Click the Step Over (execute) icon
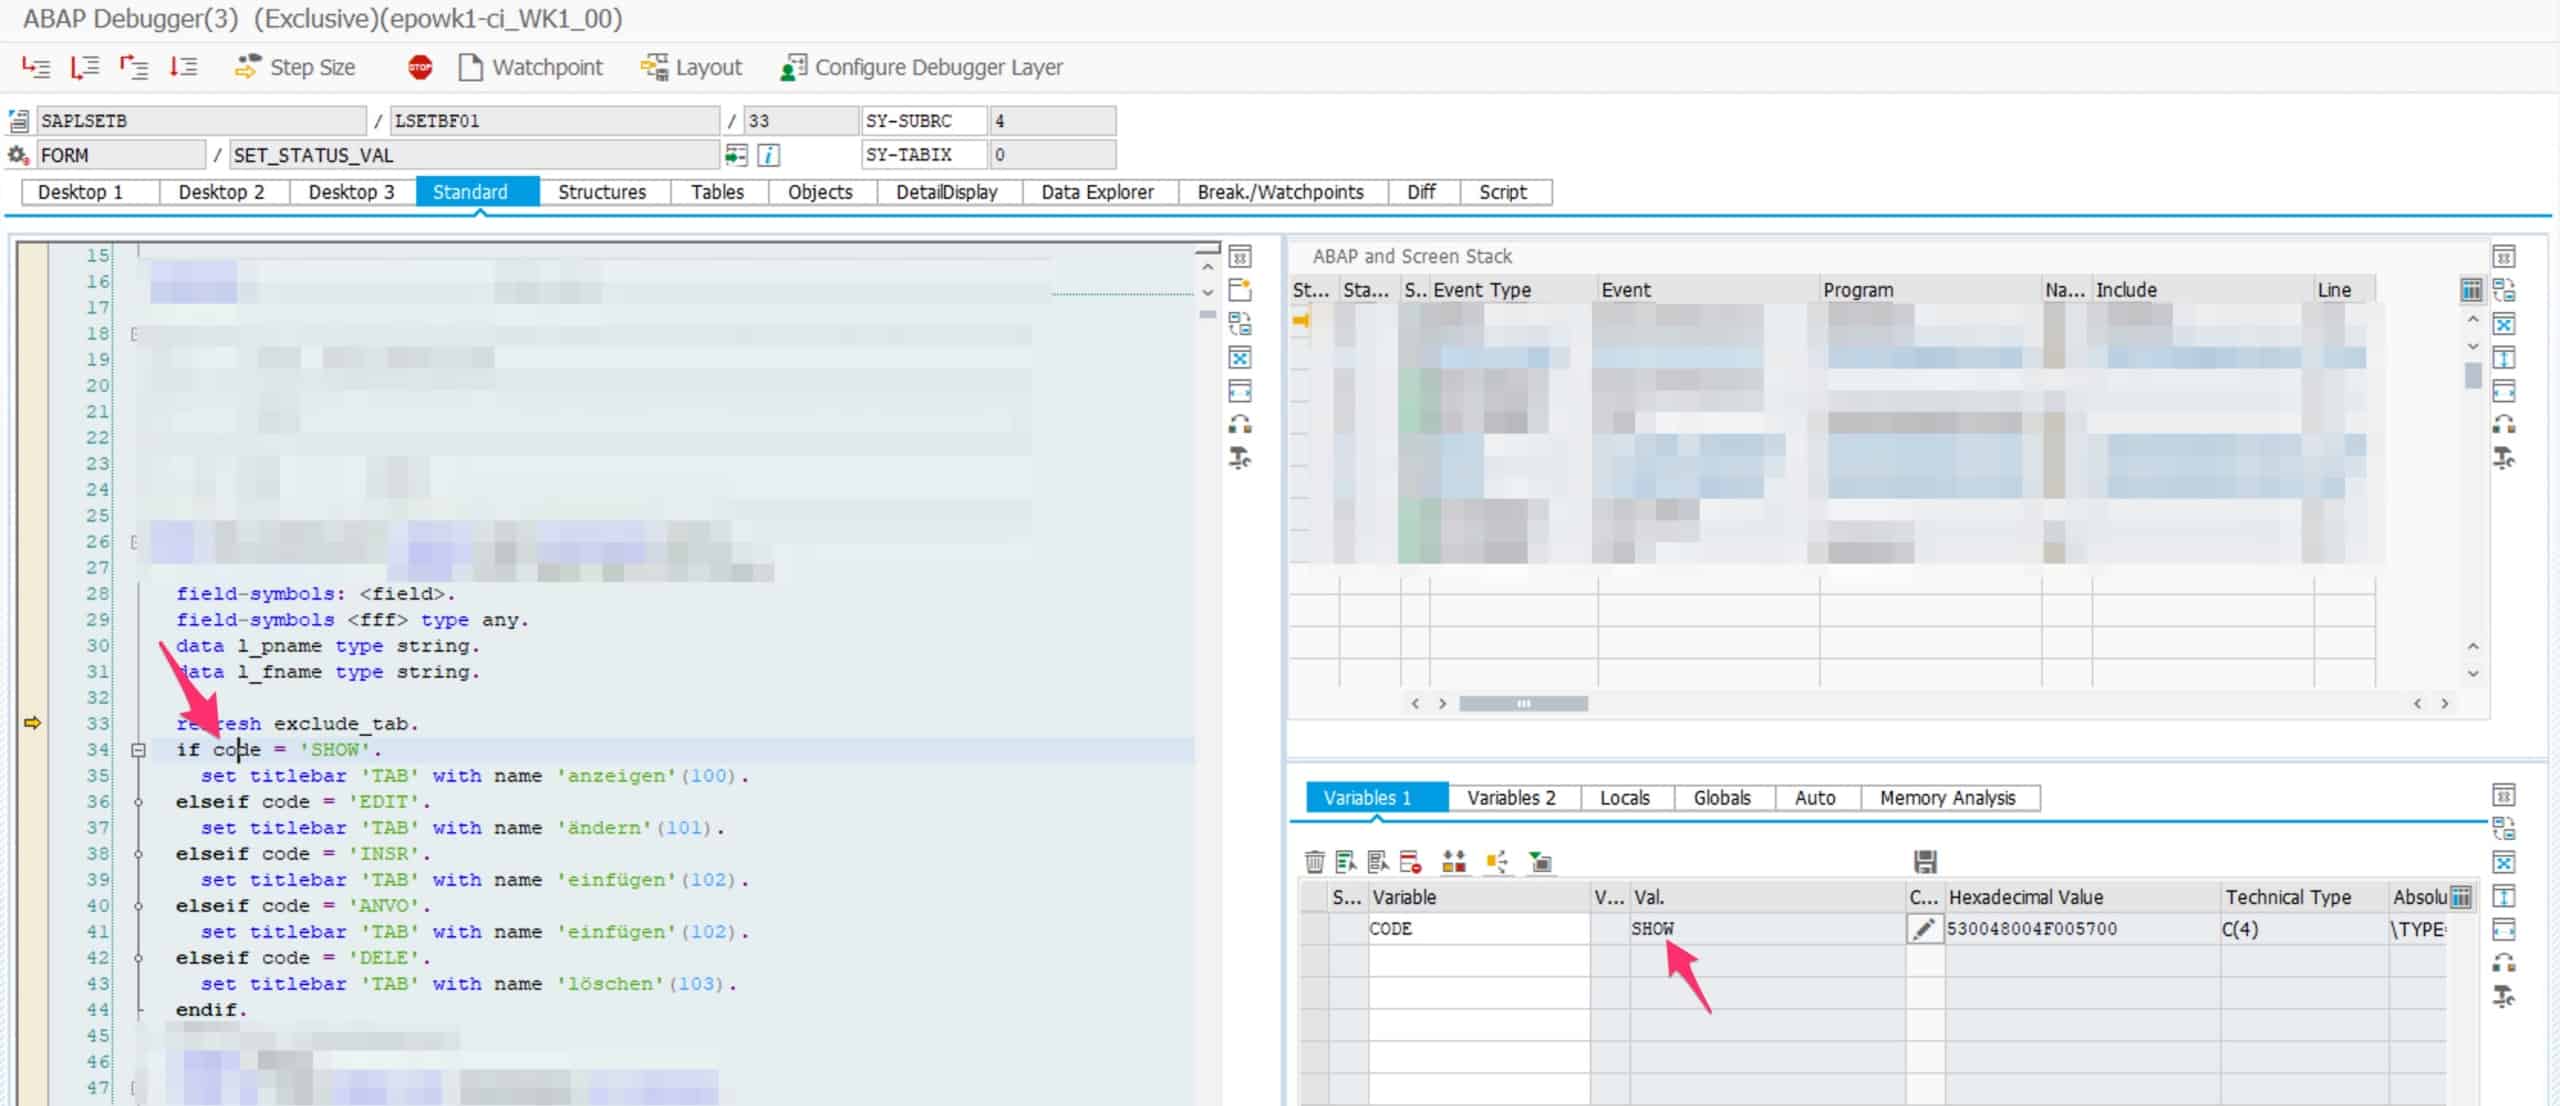 pyautogui.click(x=84, y=67)
